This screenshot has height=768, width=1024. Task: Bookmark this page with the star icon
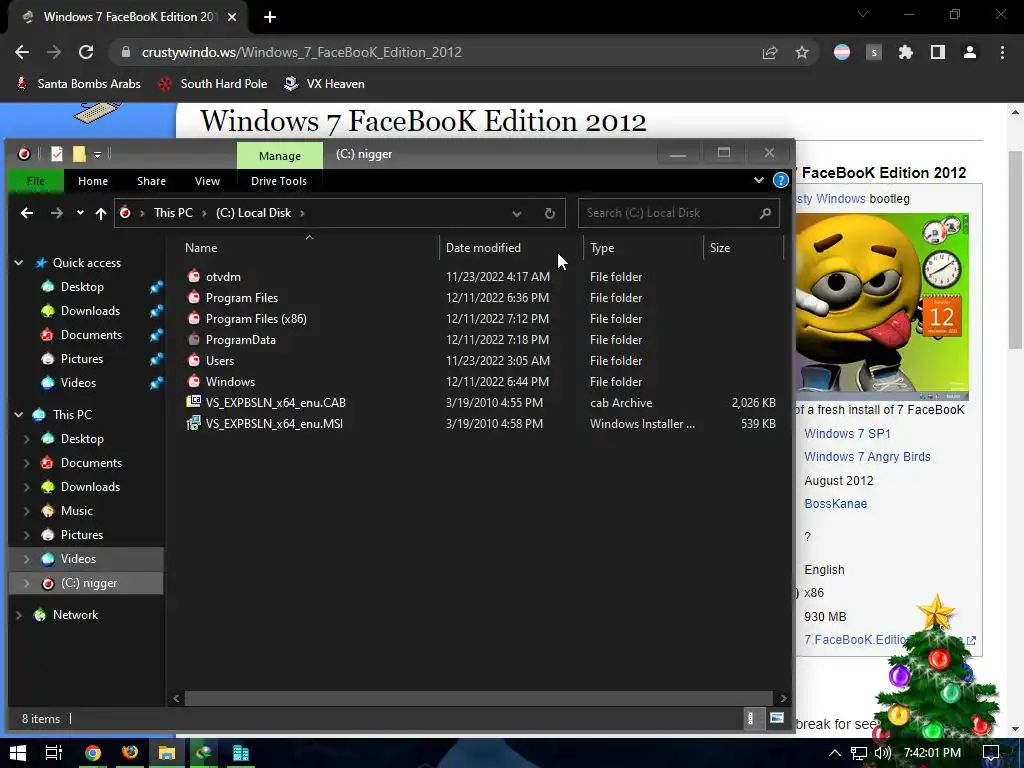[x=802, y=52]
